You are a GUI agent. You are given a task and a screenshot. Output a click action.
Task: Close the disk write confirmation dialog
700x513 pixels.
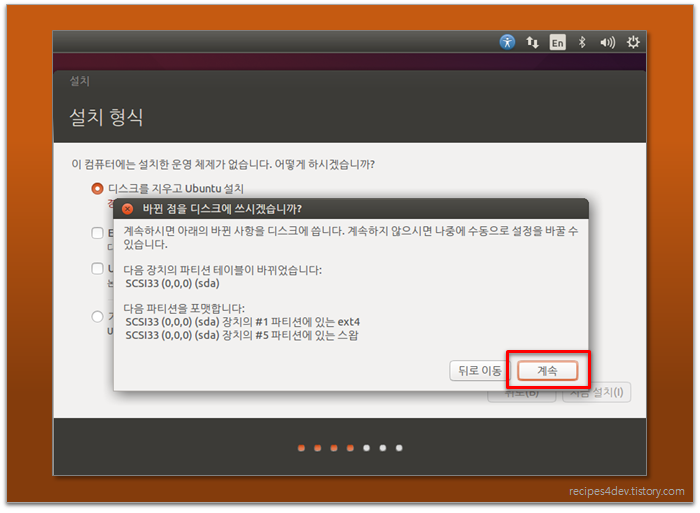[x=128, y=209]
